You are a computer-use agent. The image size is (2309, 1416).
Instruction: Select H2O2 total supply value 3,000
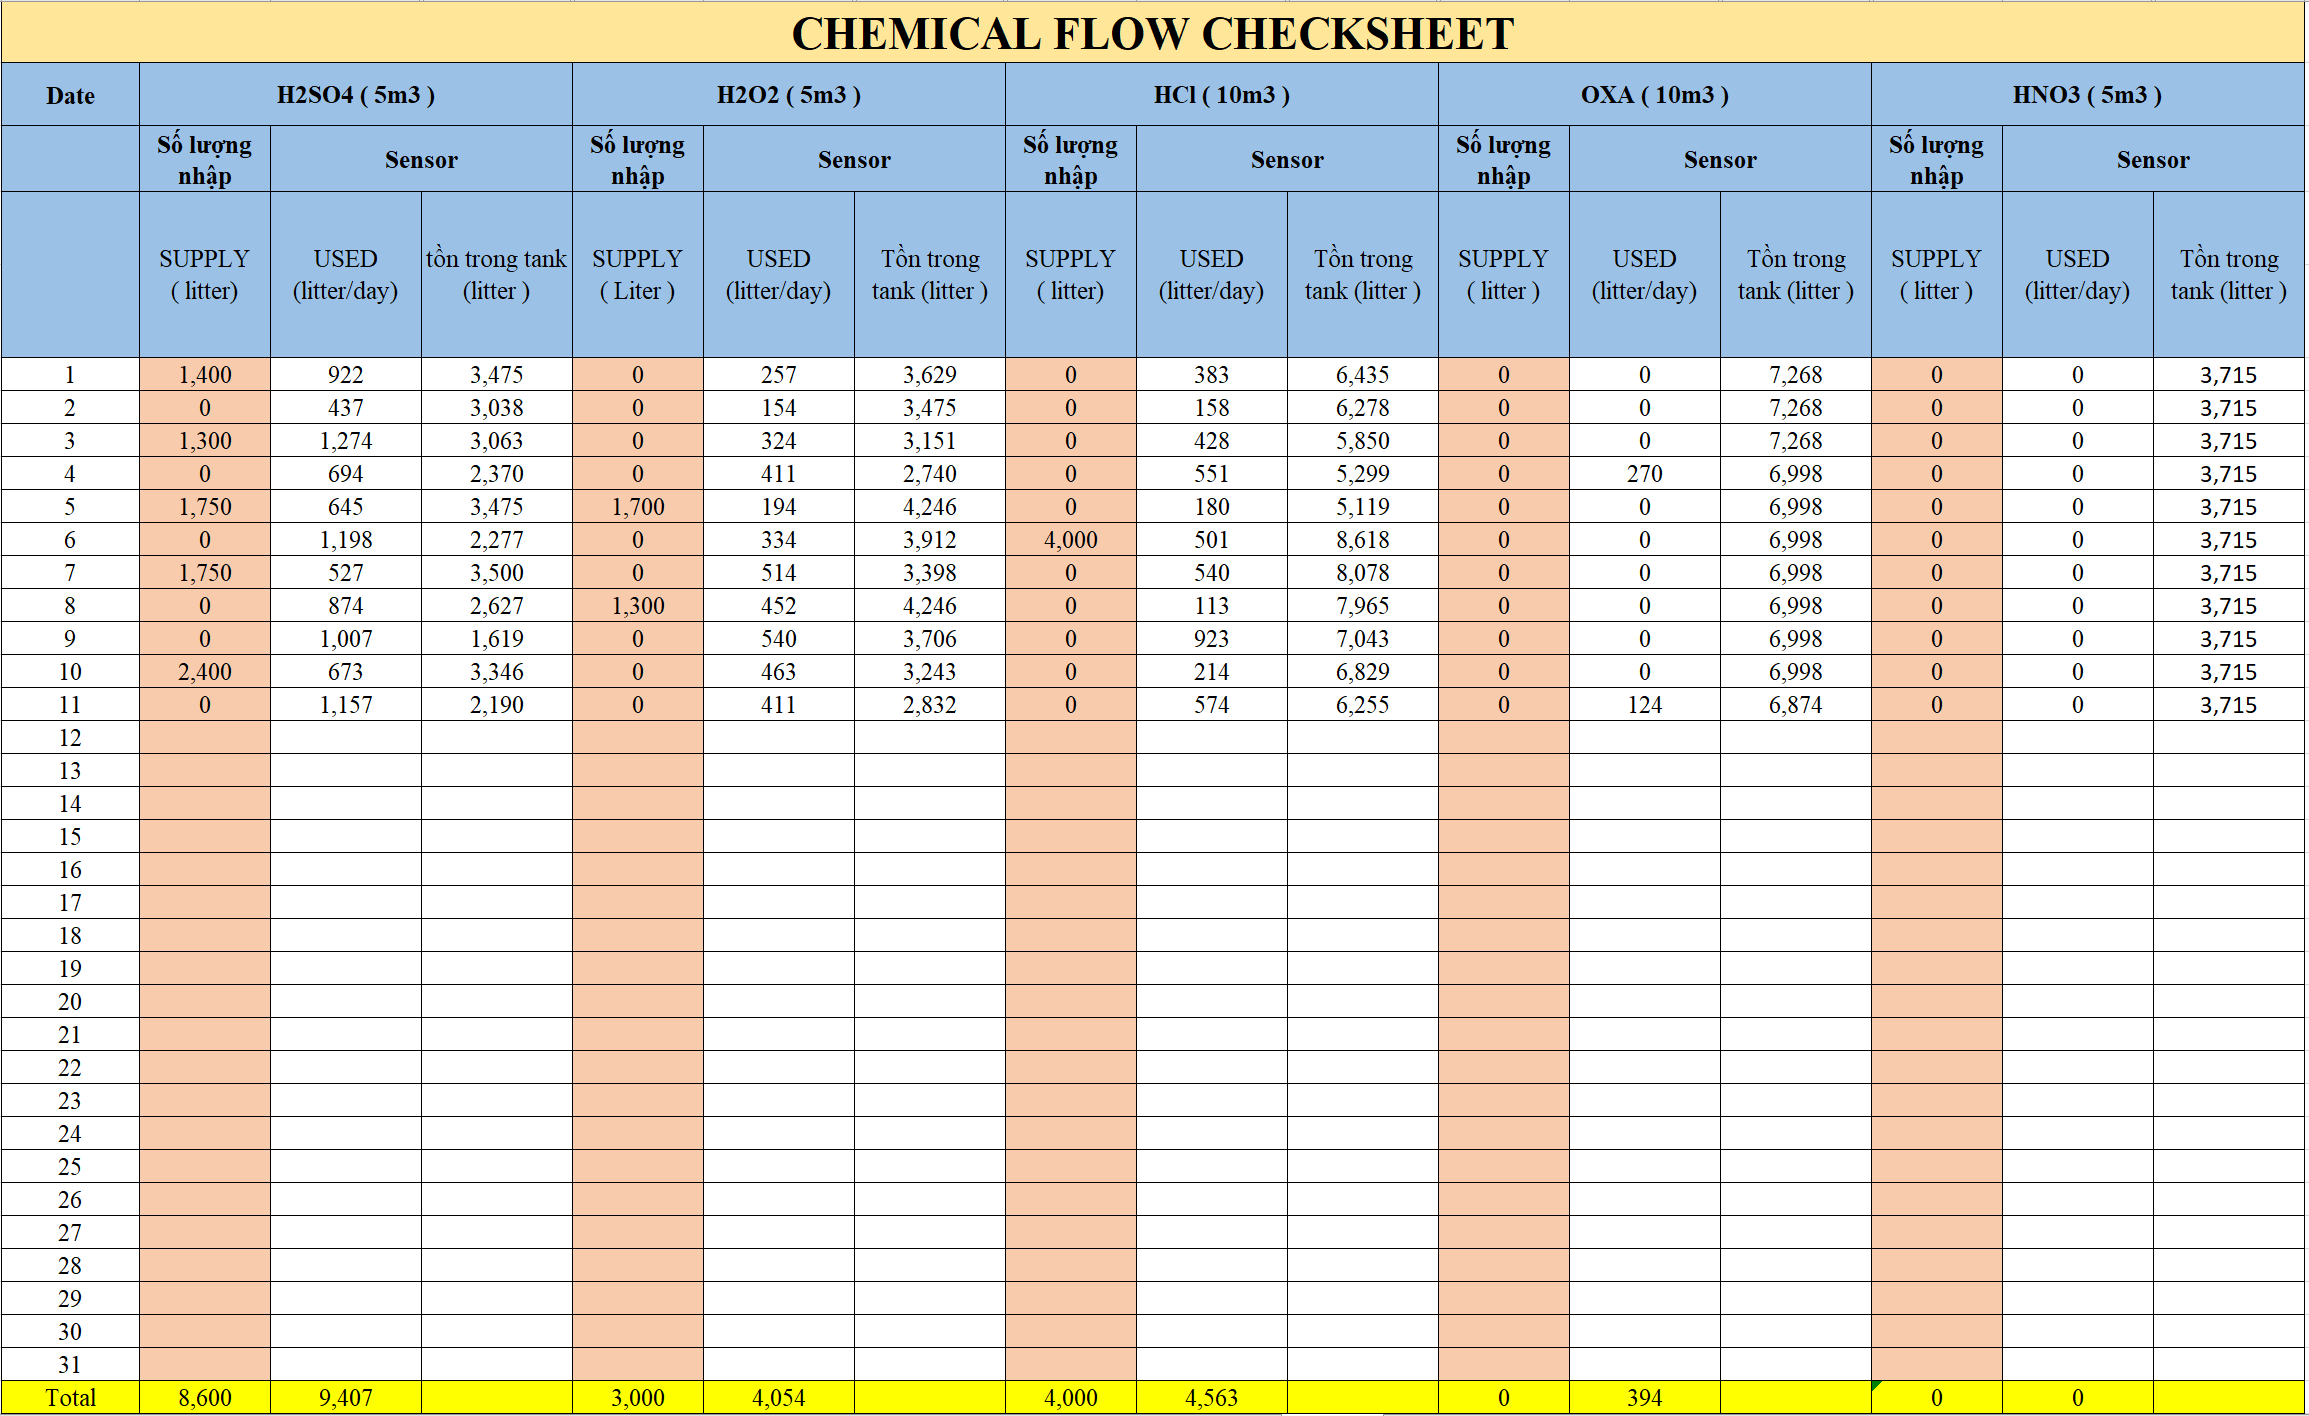point(638,1398)
